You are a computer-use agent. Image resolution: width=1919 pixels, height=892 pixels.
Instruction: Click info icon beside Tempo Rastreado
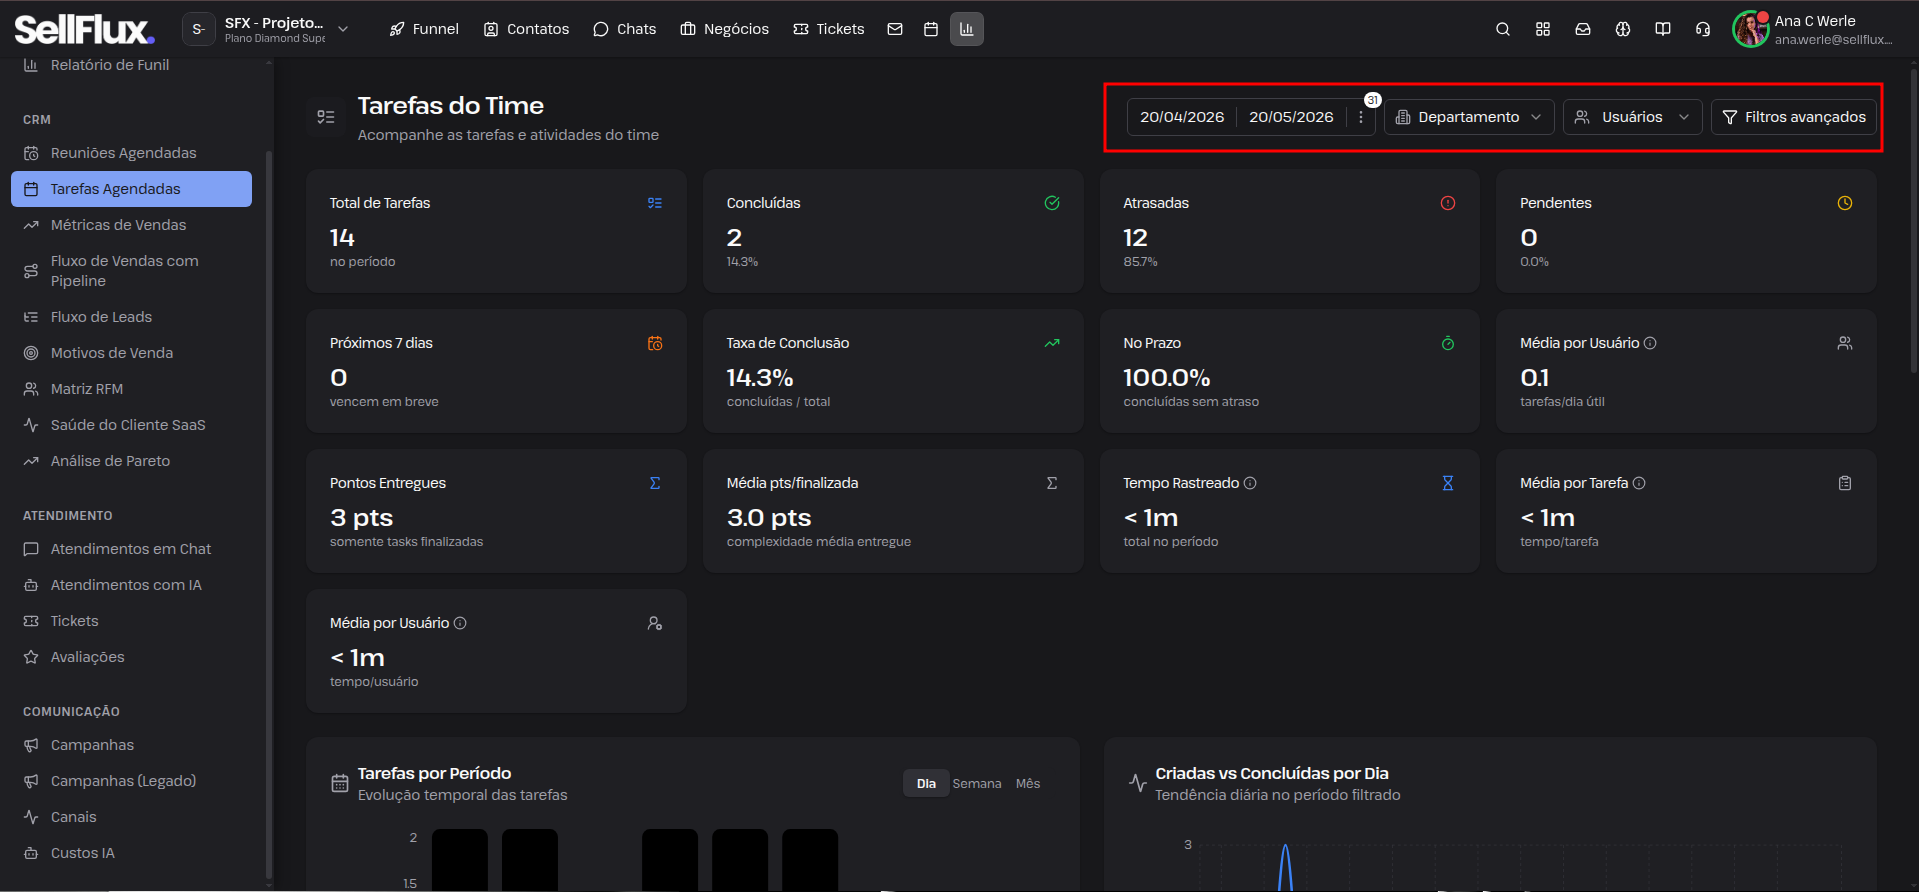[1250, 483]
